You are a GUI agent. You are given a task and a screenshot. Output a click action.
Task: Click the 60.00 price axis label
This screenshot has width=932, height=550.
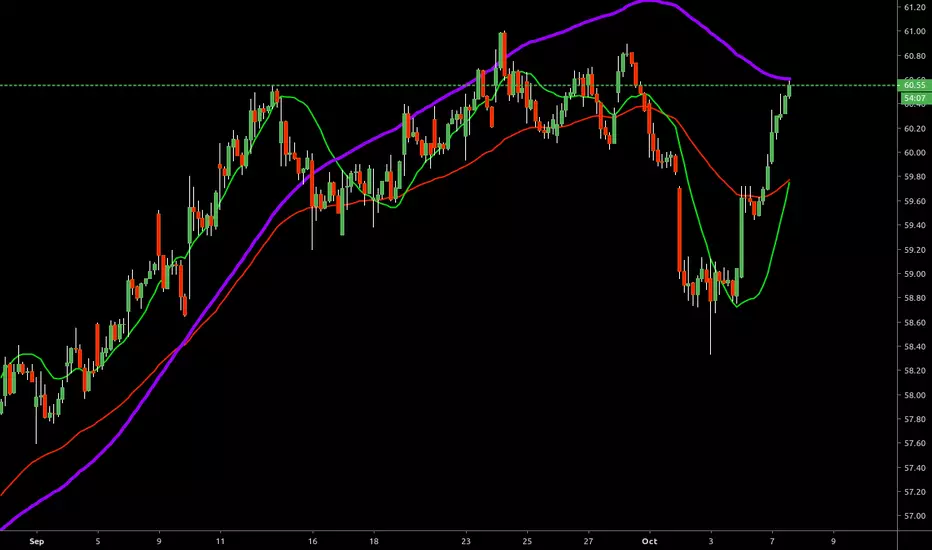[914, 153]
